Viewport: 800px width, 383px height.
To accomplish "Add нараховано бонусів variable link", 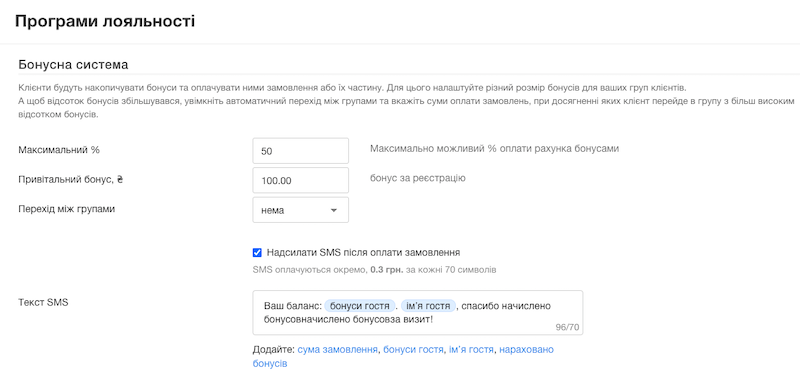I will coord(526,350).
